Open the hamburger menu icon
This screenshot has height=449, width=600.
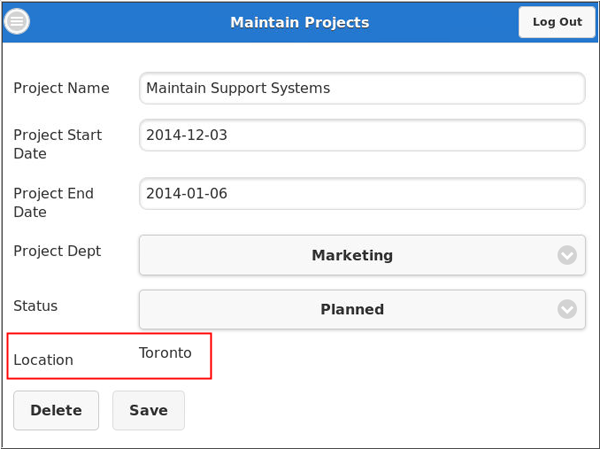[17, 22]
